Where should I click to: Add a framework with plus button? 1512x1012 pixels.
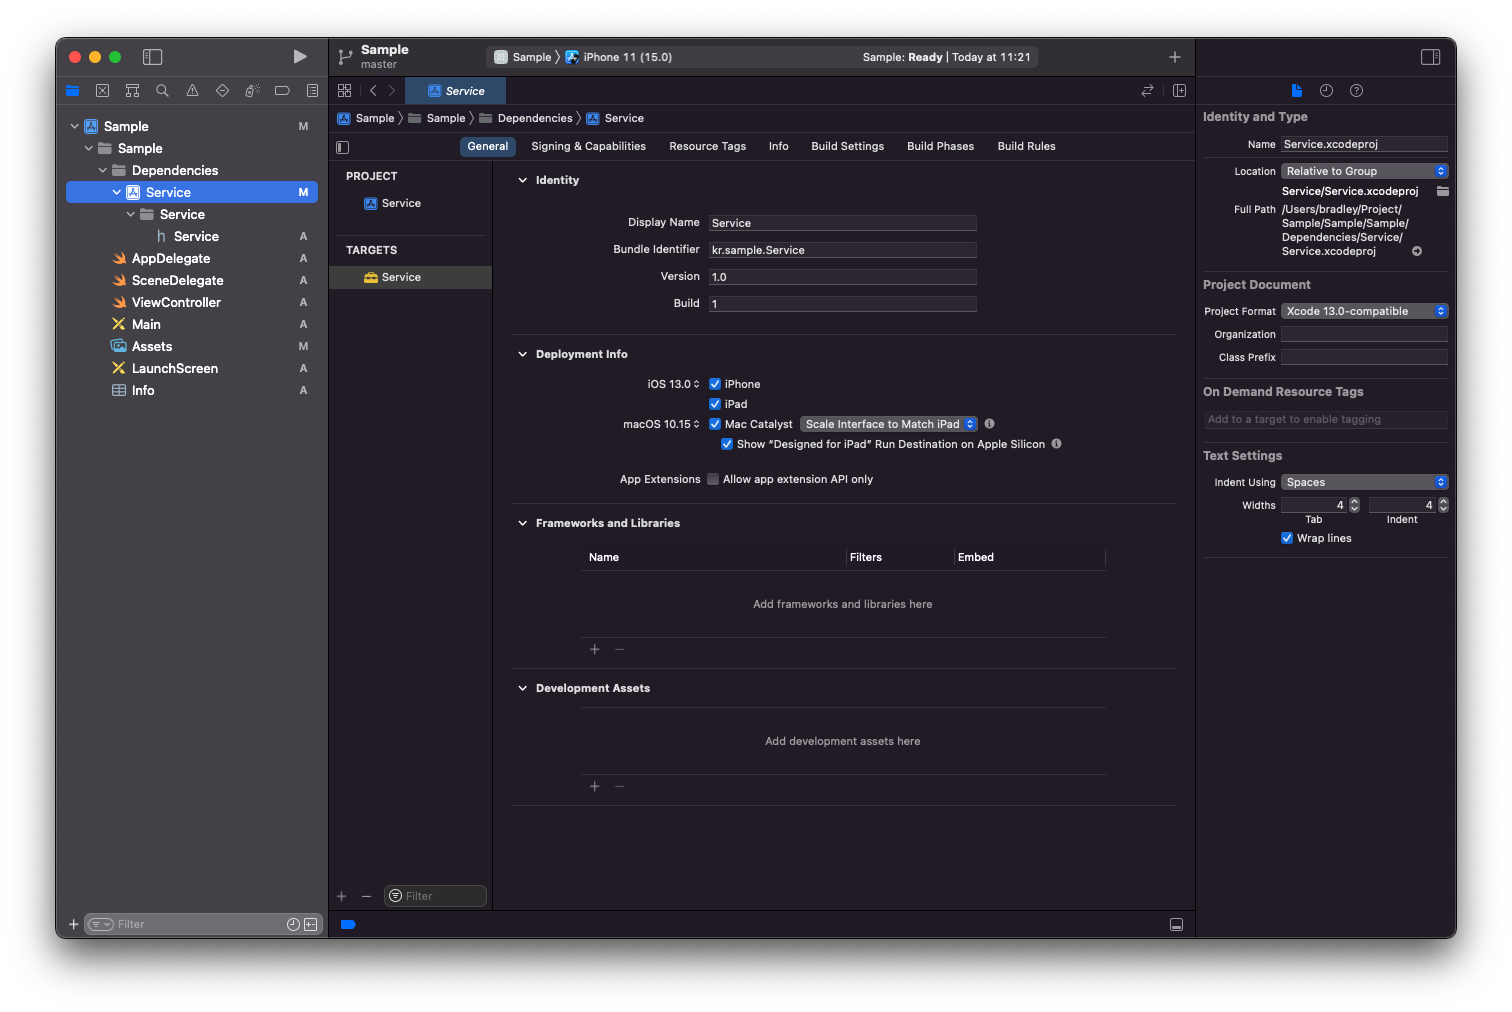(x=594, y=650)
